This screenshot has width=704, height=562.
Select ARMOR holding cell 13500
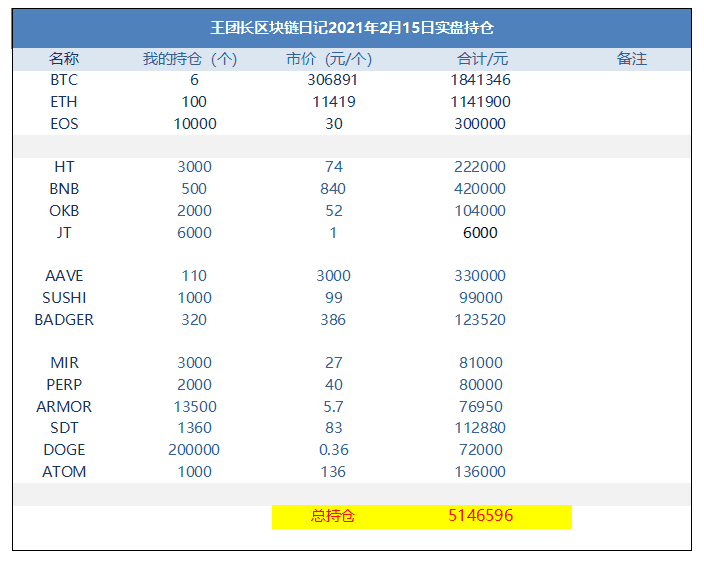[195, 407]
